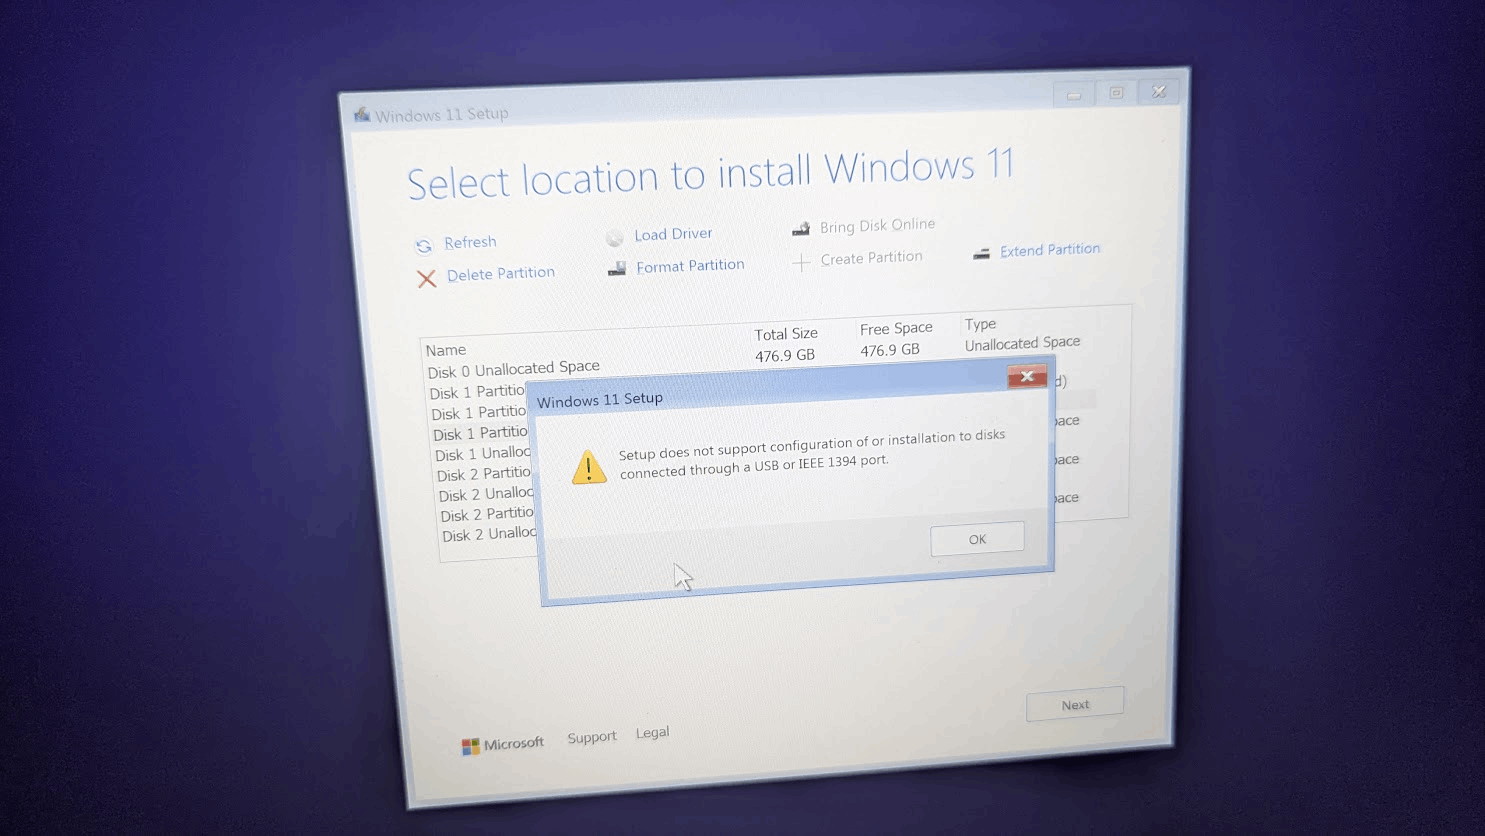Click the Refresh label
Image resolution: width=1485 pixels, height=836 pixels.
point(470,242)
